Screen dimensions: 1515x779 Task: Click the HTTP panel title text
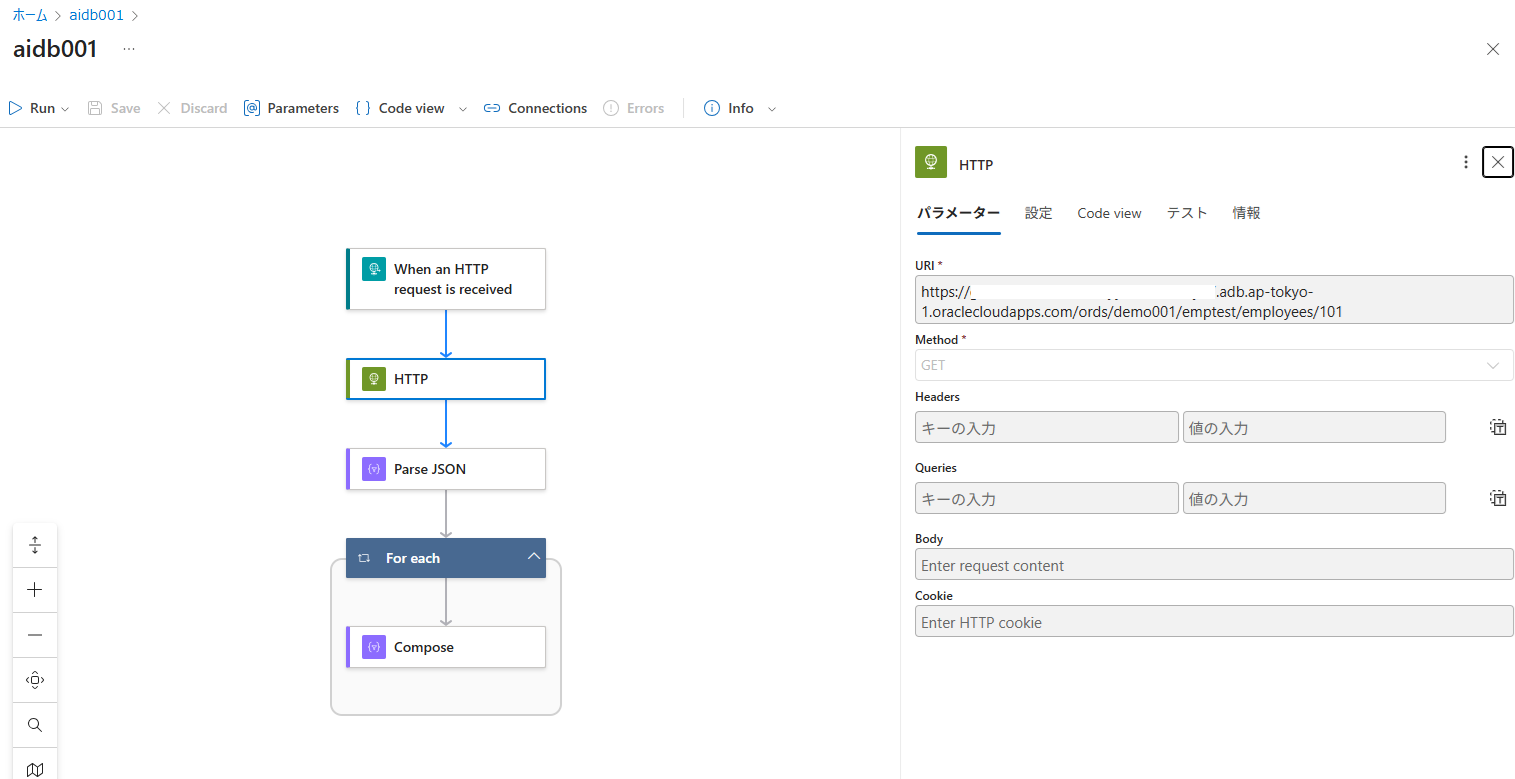tap(976, 164)
